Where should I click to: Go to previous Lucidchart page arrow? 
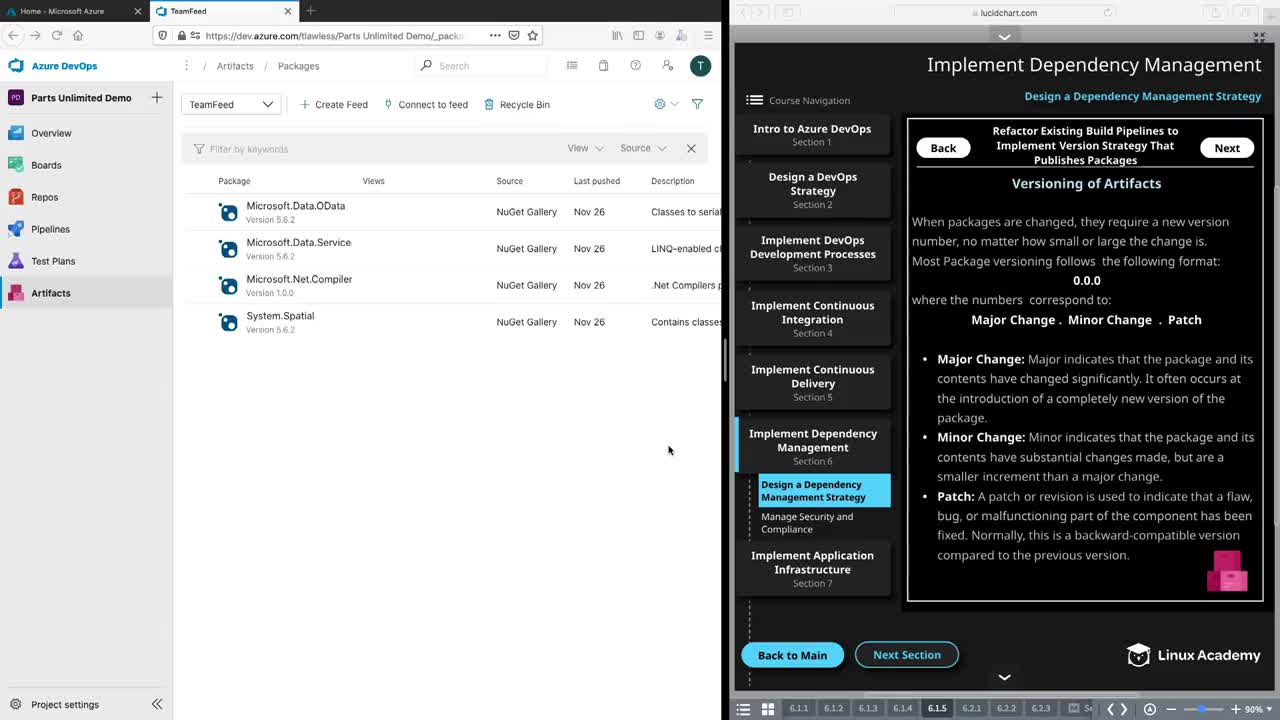[1110, 709]
